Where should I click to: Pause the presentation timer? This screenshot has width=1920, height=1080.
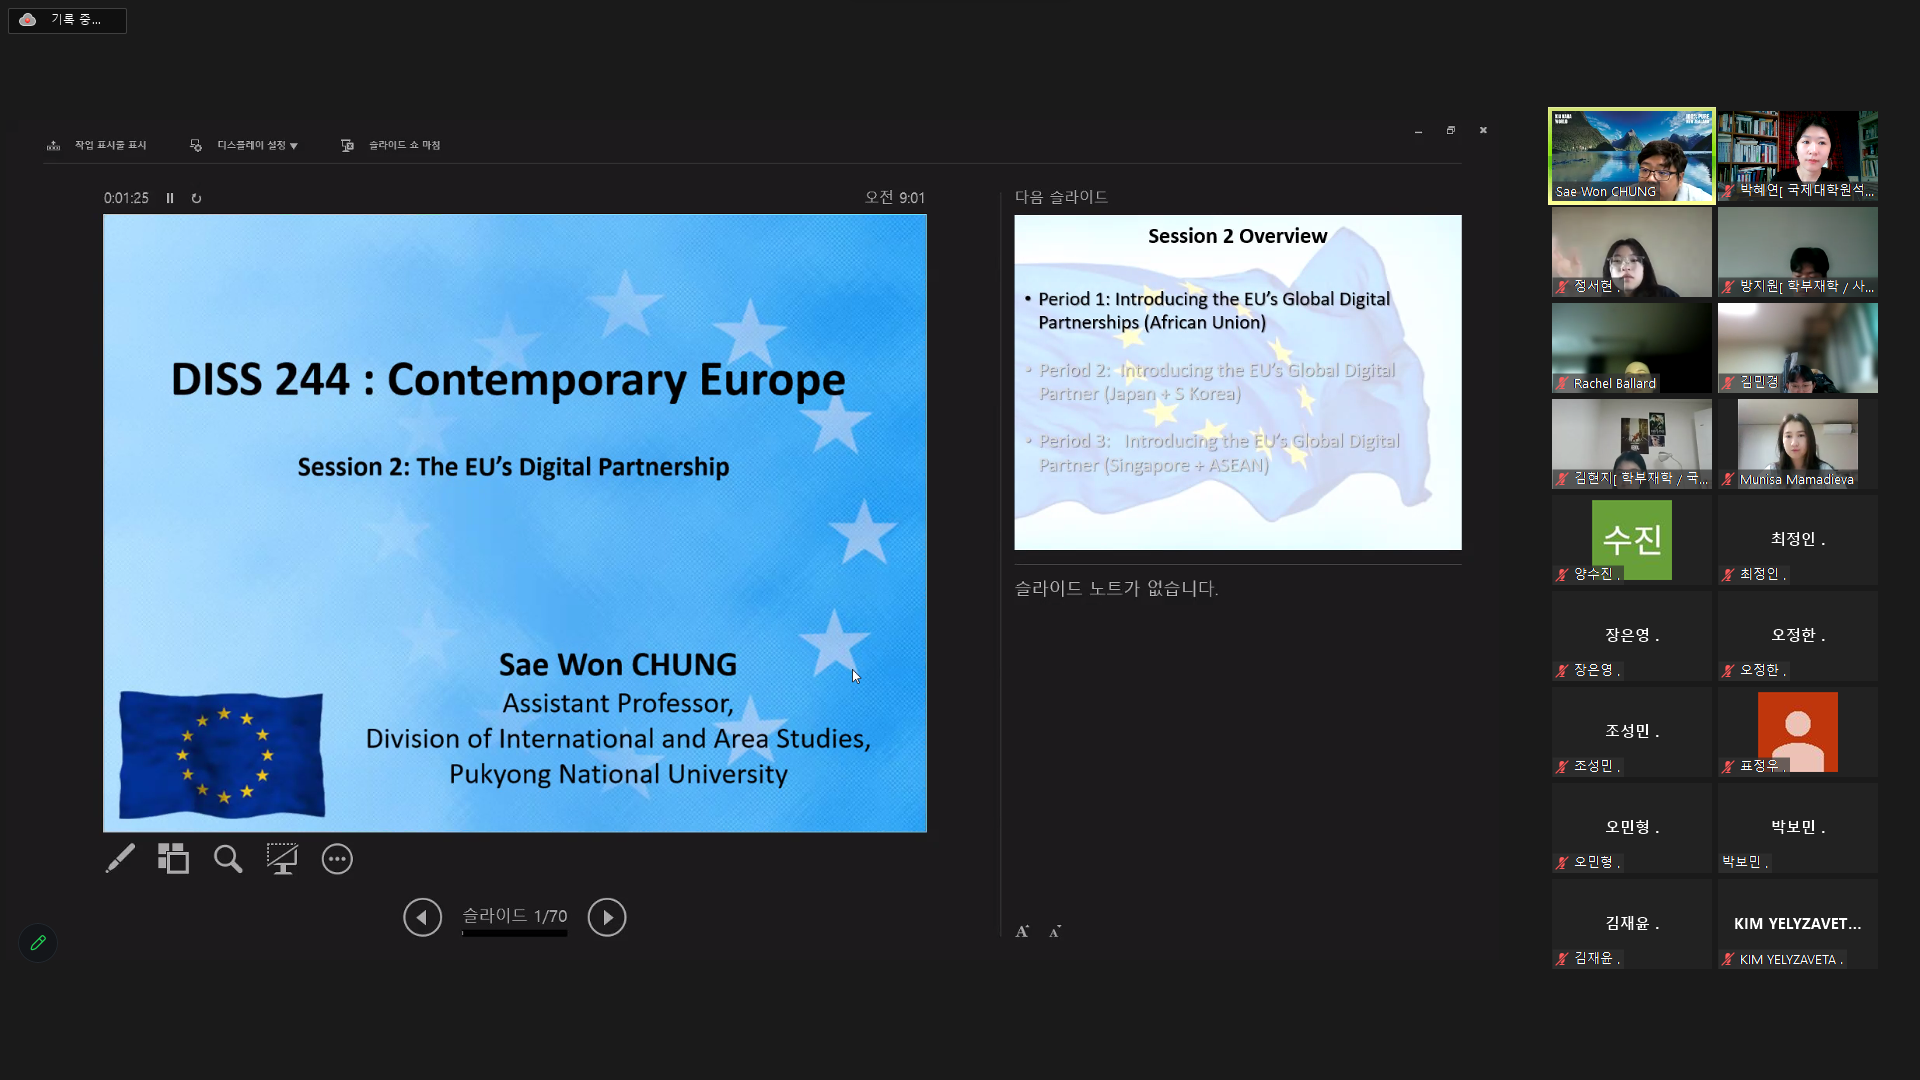pyautogui.click(x=170, y=198)
